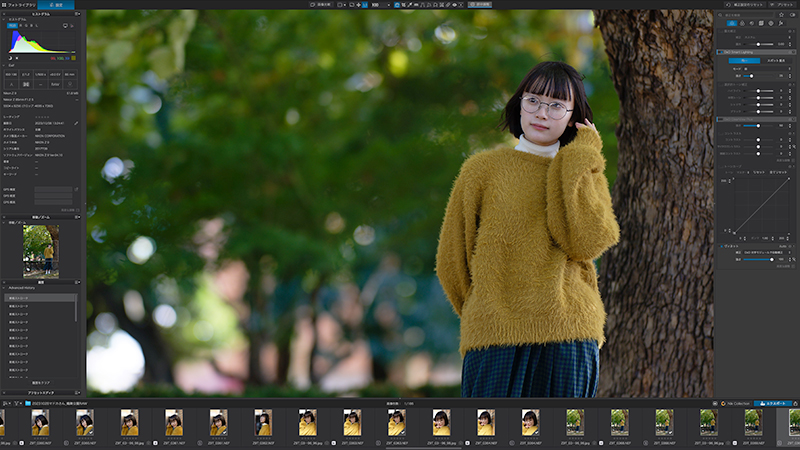The width and height of the screenshot is (800, 450).
Task: Click the corrections search field in right panel
Action: 746,15
